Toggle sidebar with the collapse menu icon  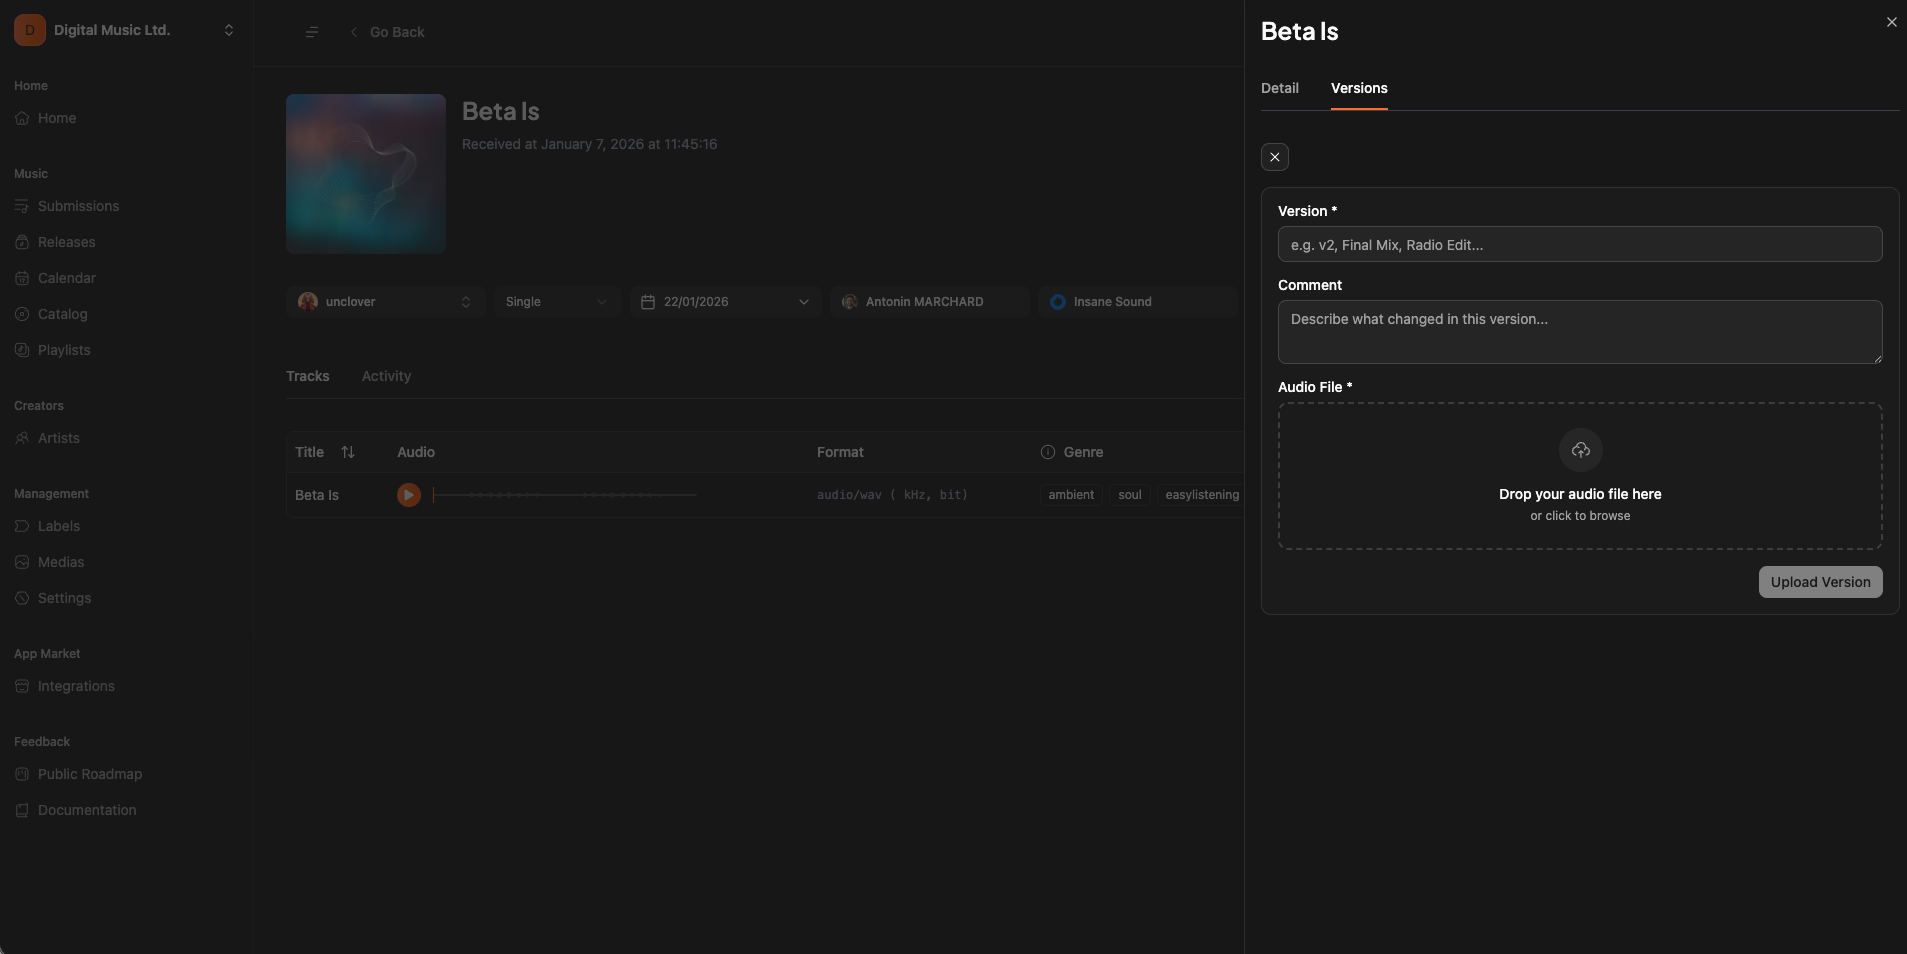tap(312, 32)
